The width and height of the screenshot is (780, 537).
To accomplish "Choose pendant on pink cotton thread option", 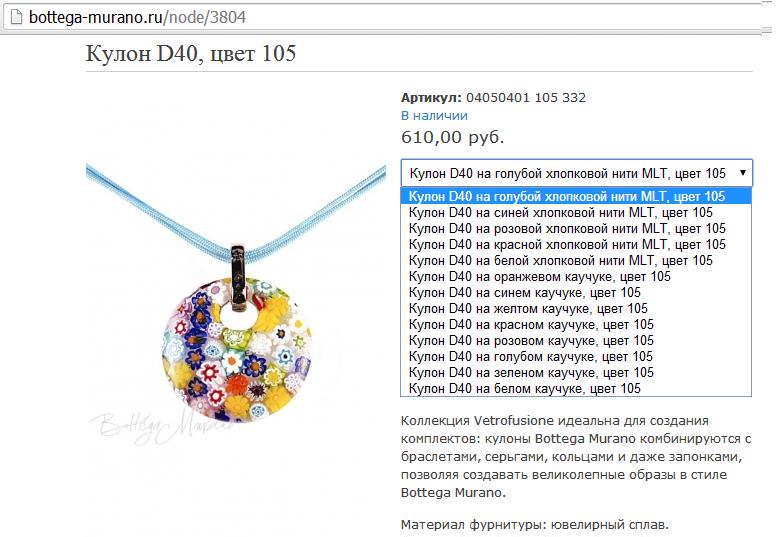I will tap(576, 228).
